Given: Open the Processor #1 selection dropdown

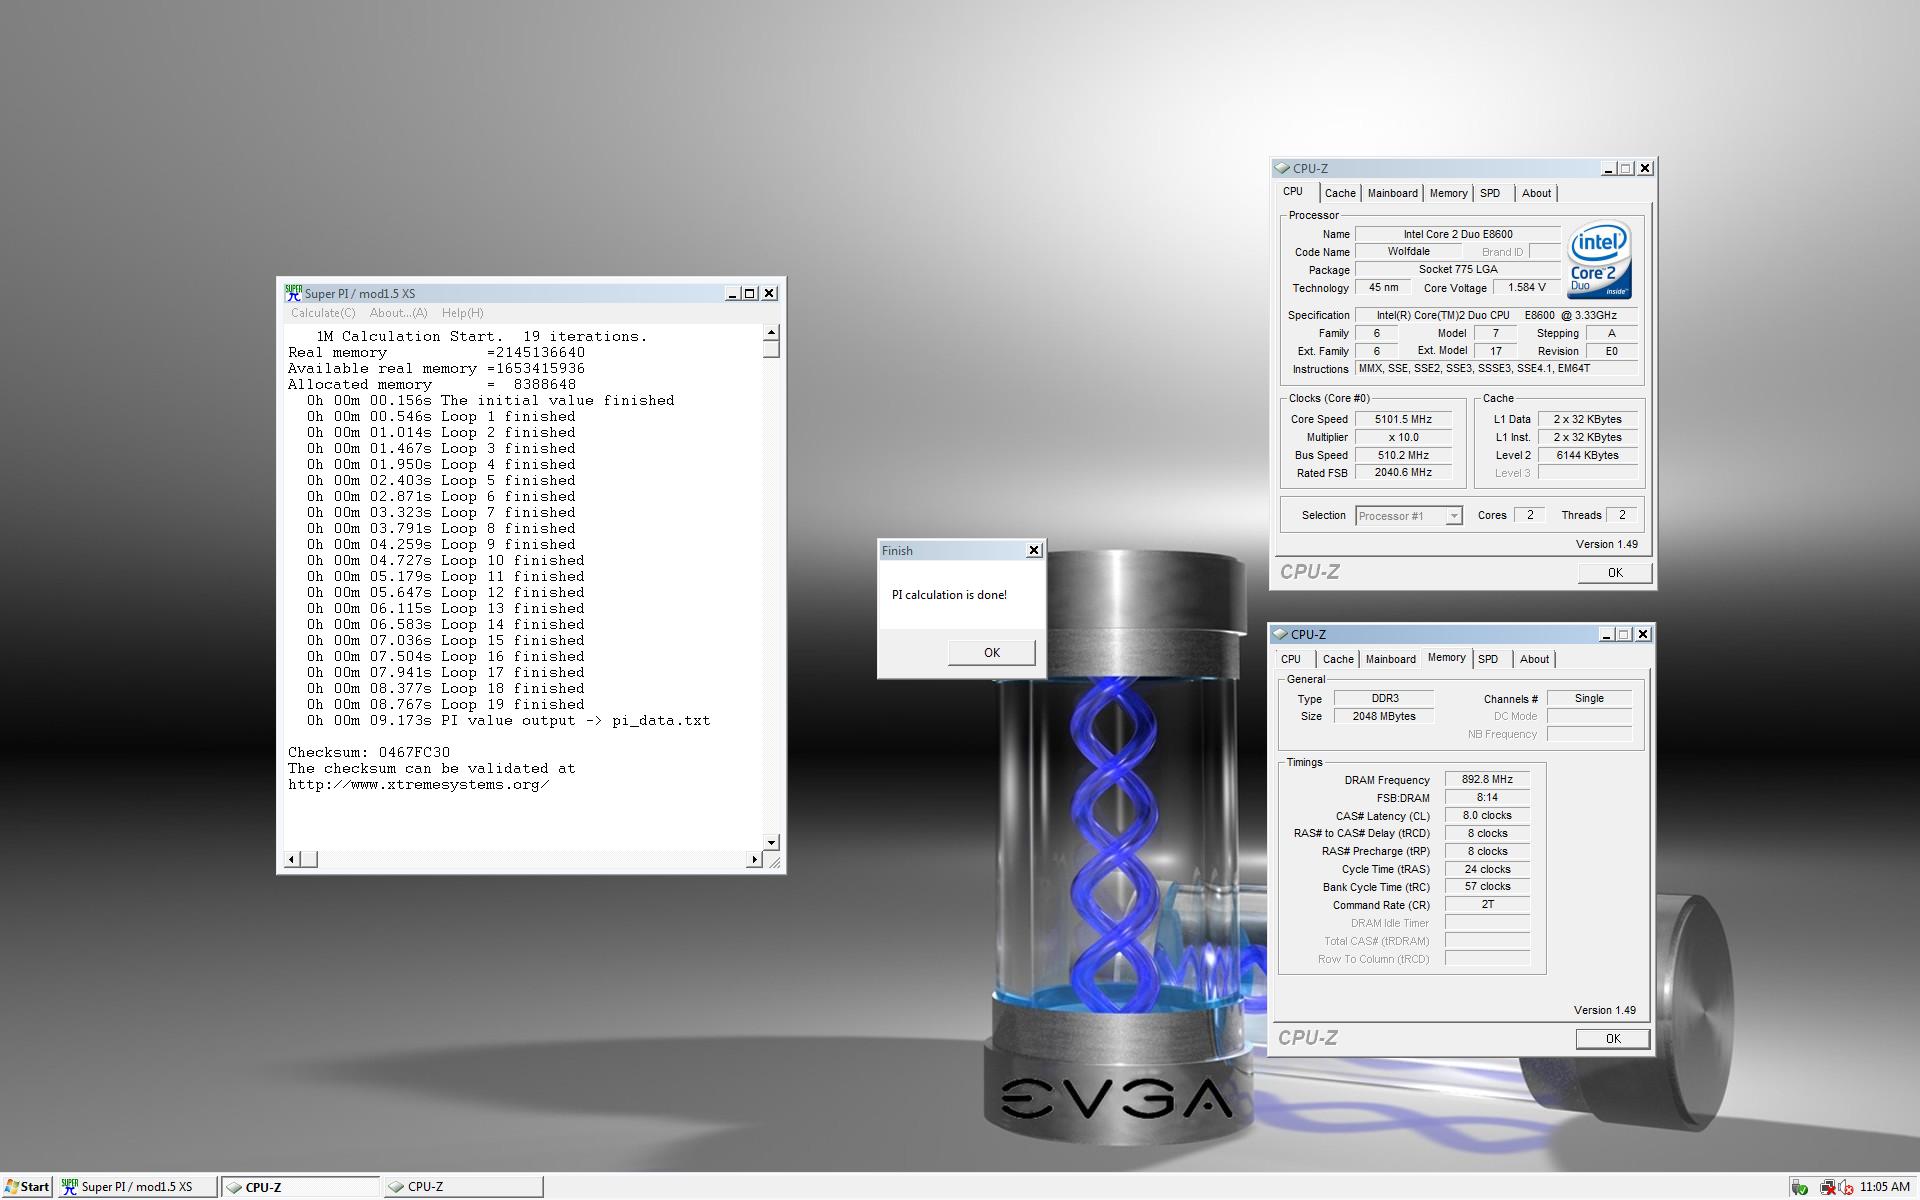Looking at the screenshot, I should click(x=1454, y=516).
